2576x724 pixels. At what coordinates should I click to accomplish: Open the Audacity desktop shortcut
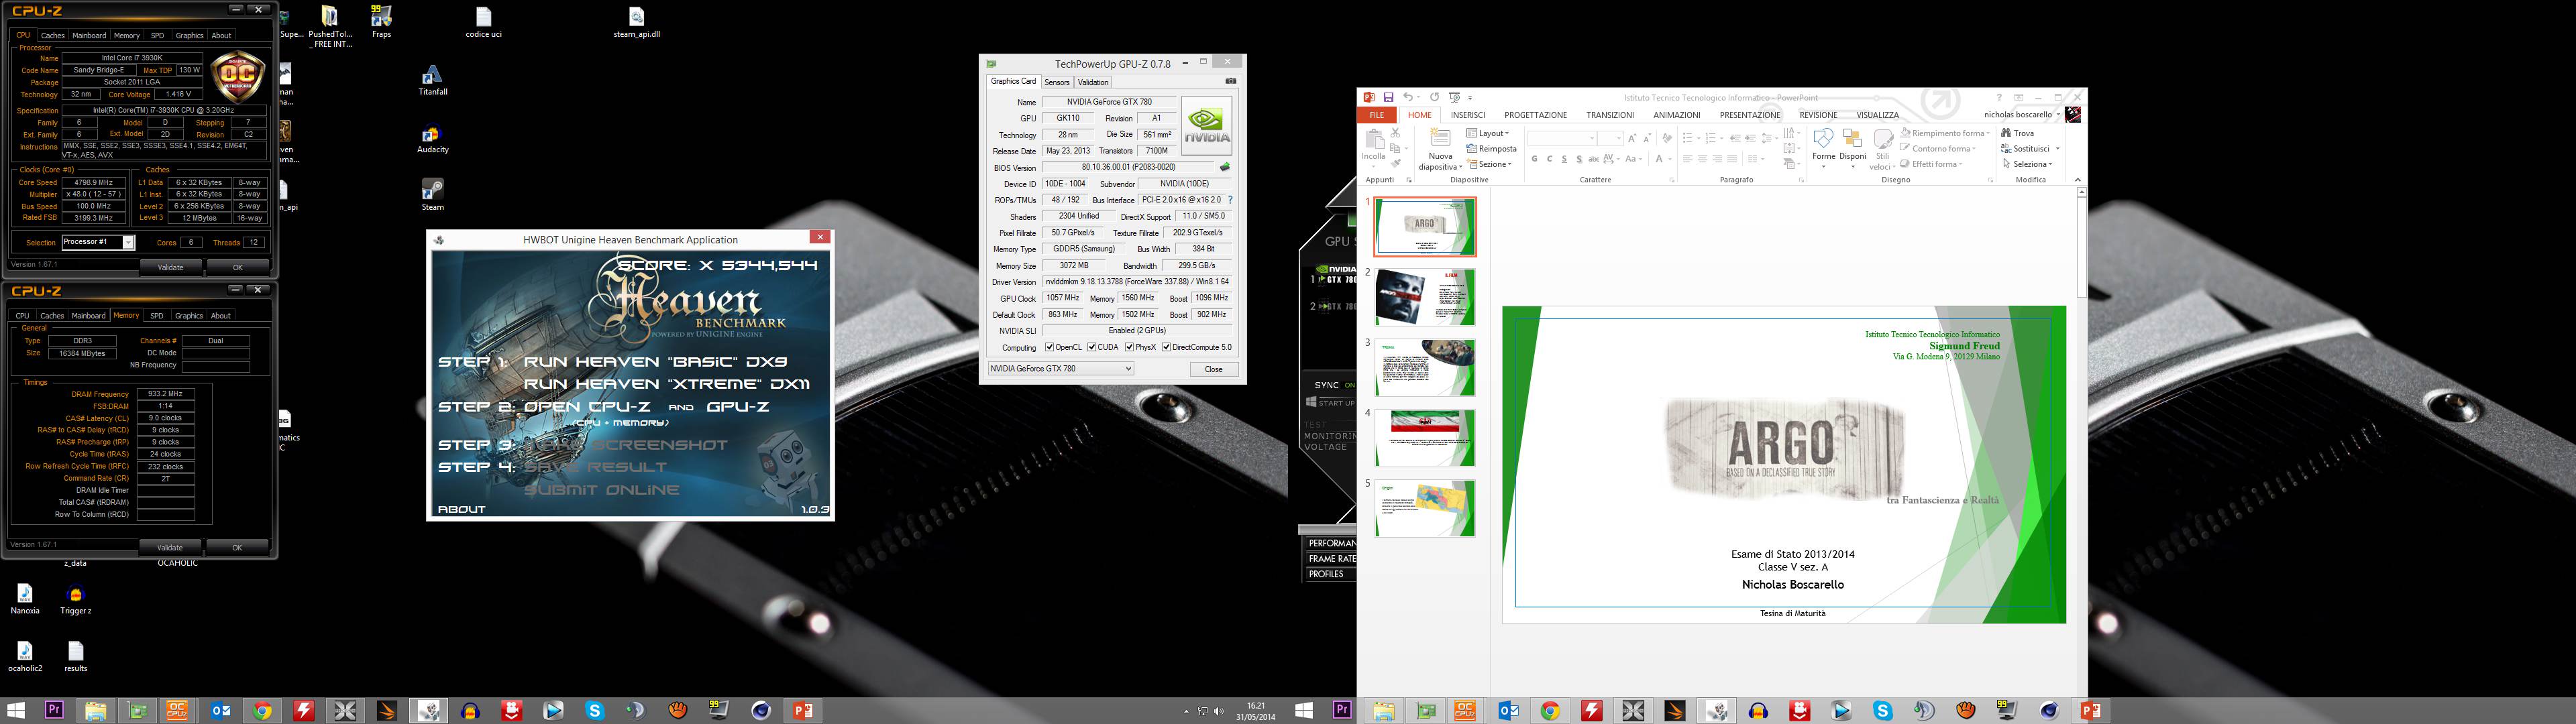[x=432, y=139]
